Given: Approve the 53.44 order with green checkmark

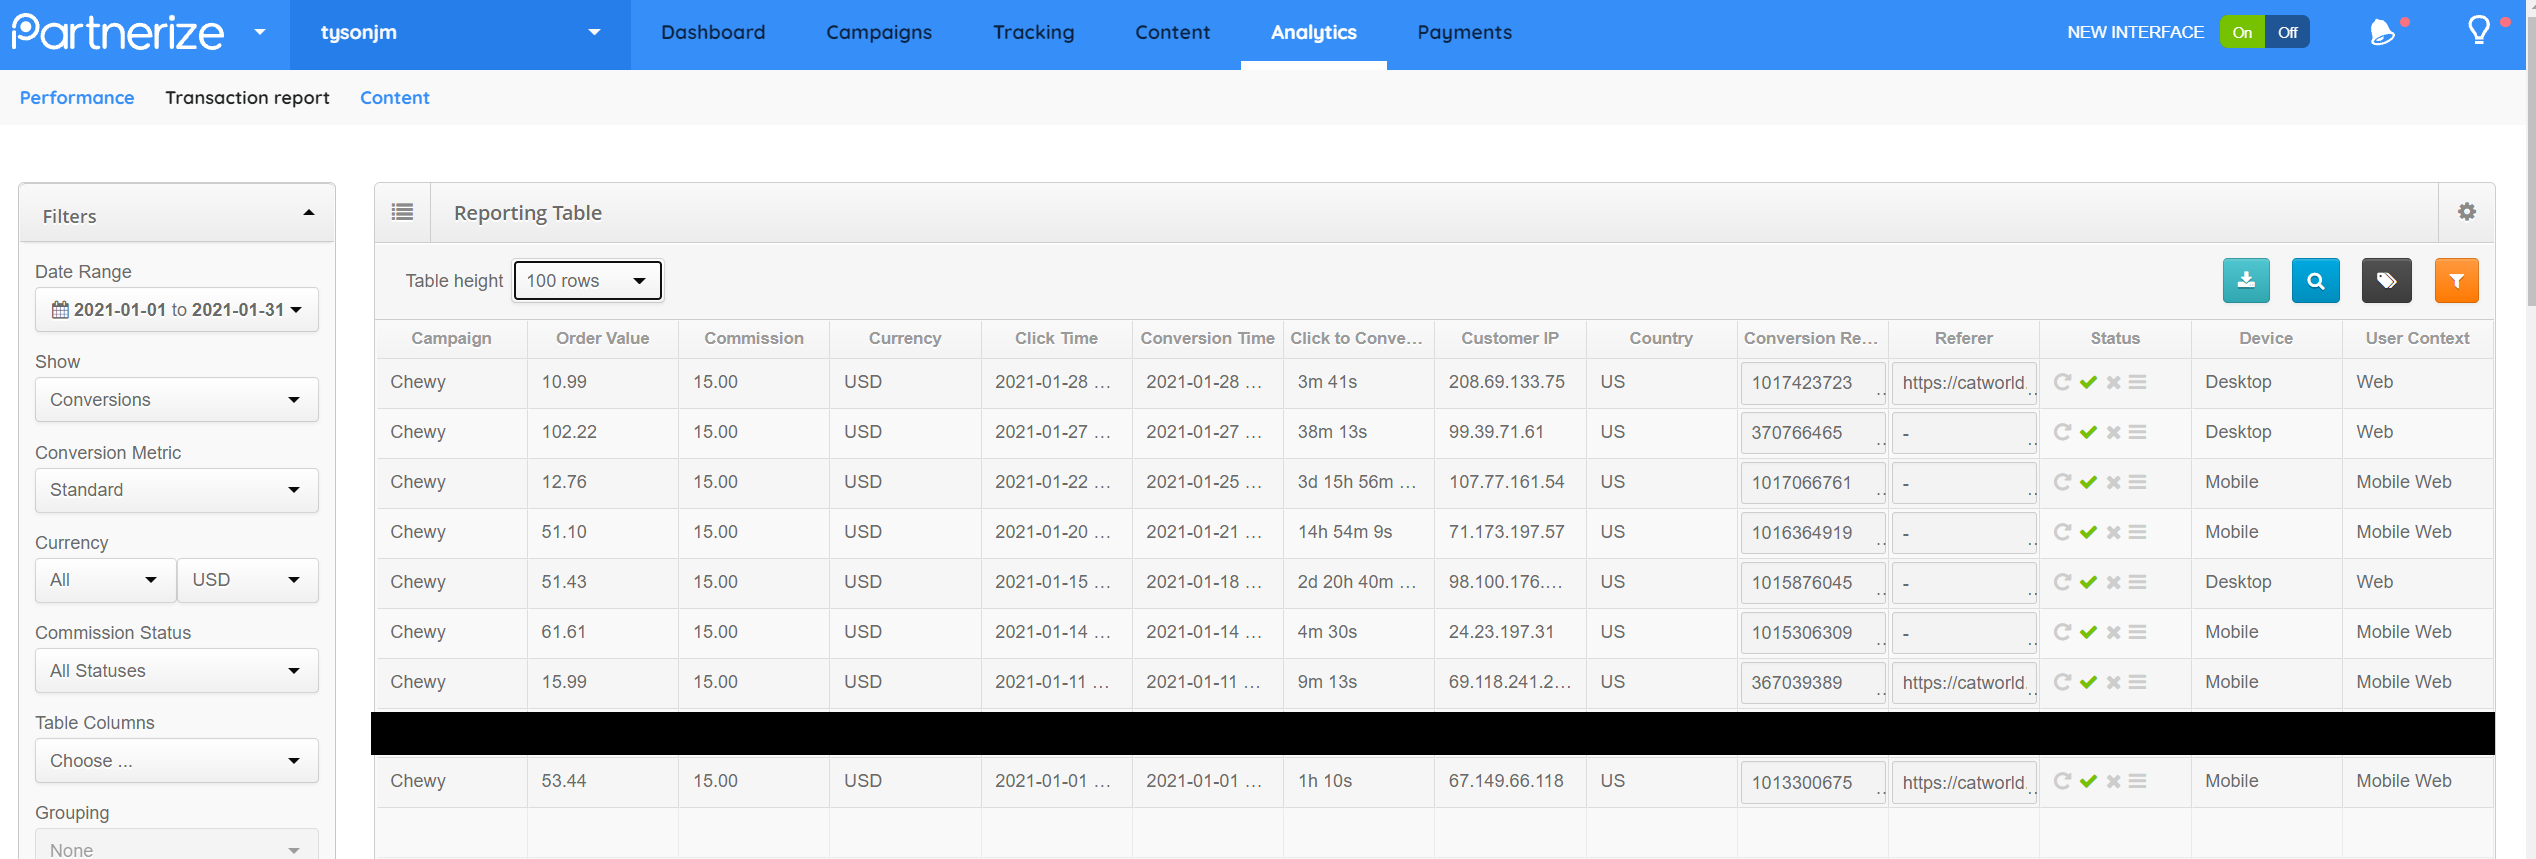Looking at the screenshot, I should pyautogui.click(x=2088, y=781).
